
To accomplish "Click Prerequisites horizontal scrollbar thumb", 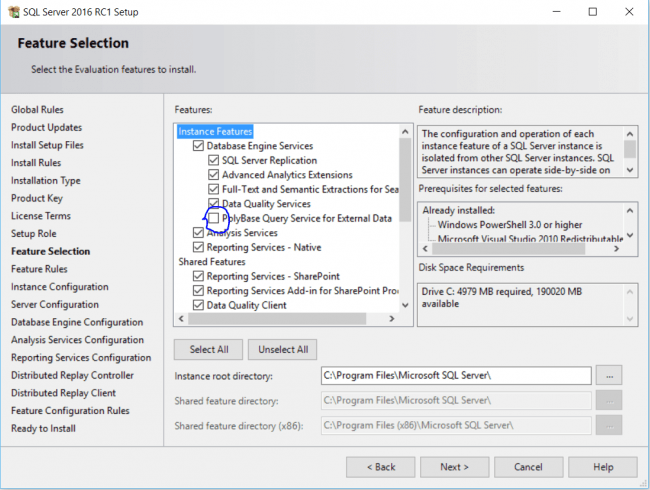I will point(508,249).
